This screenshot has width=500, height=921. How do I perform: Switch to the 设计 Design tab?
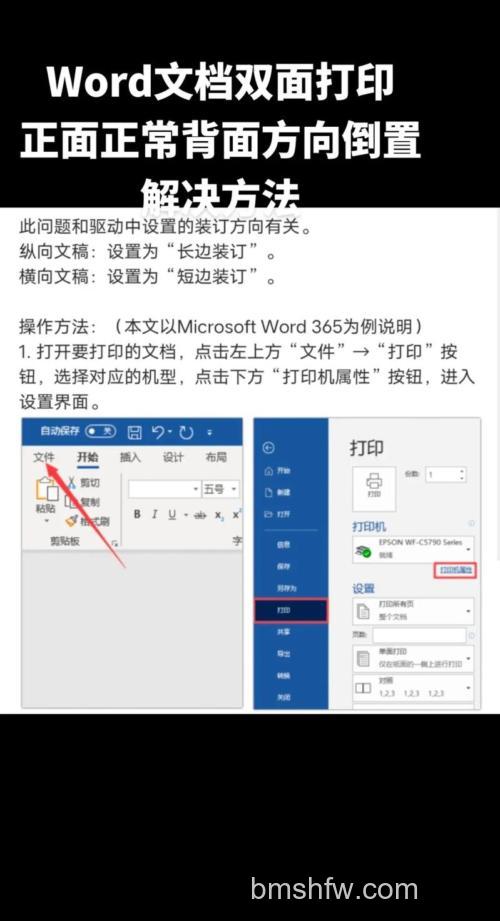(173, 458)
